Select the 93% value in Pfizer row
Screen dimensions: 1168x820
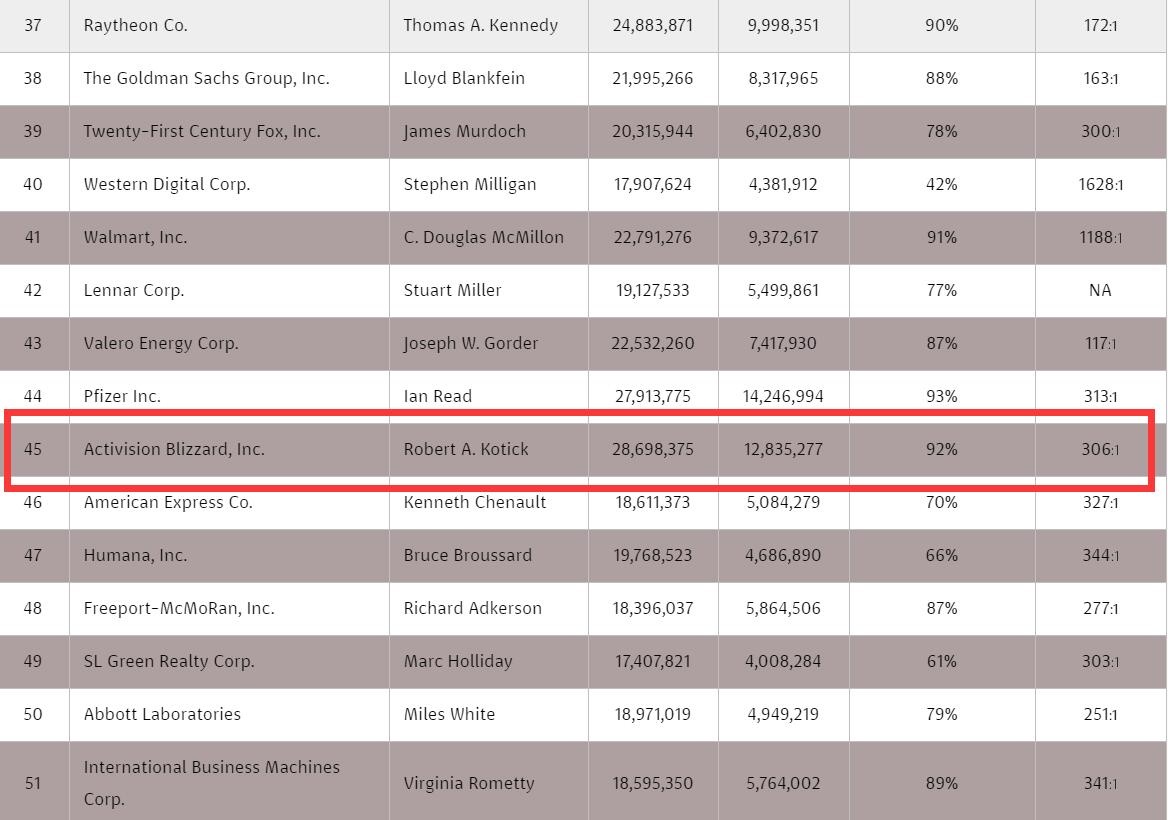[x=941, y=396]
